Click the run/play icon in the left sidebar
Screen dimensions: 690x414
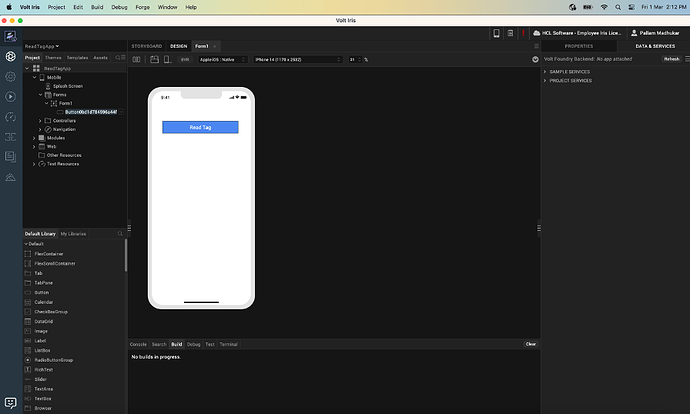tap(11, 97)
